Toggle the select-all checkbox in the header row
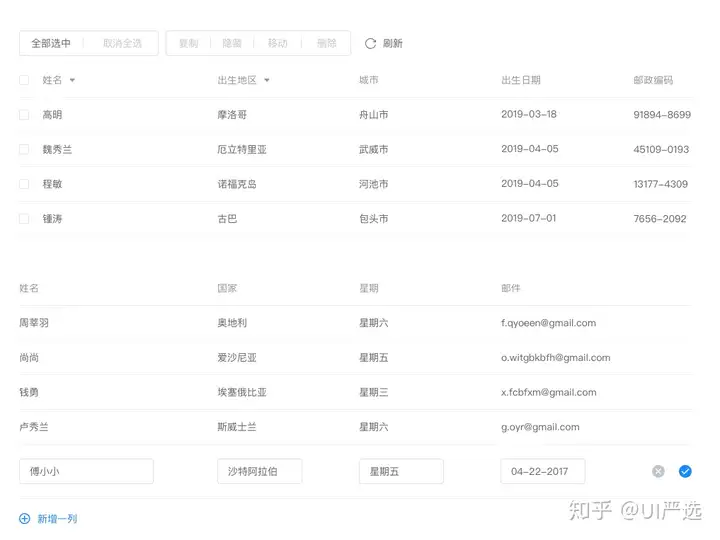Viewport: 720px width, 540px height. pyautogui.click(x=24, y=80)
